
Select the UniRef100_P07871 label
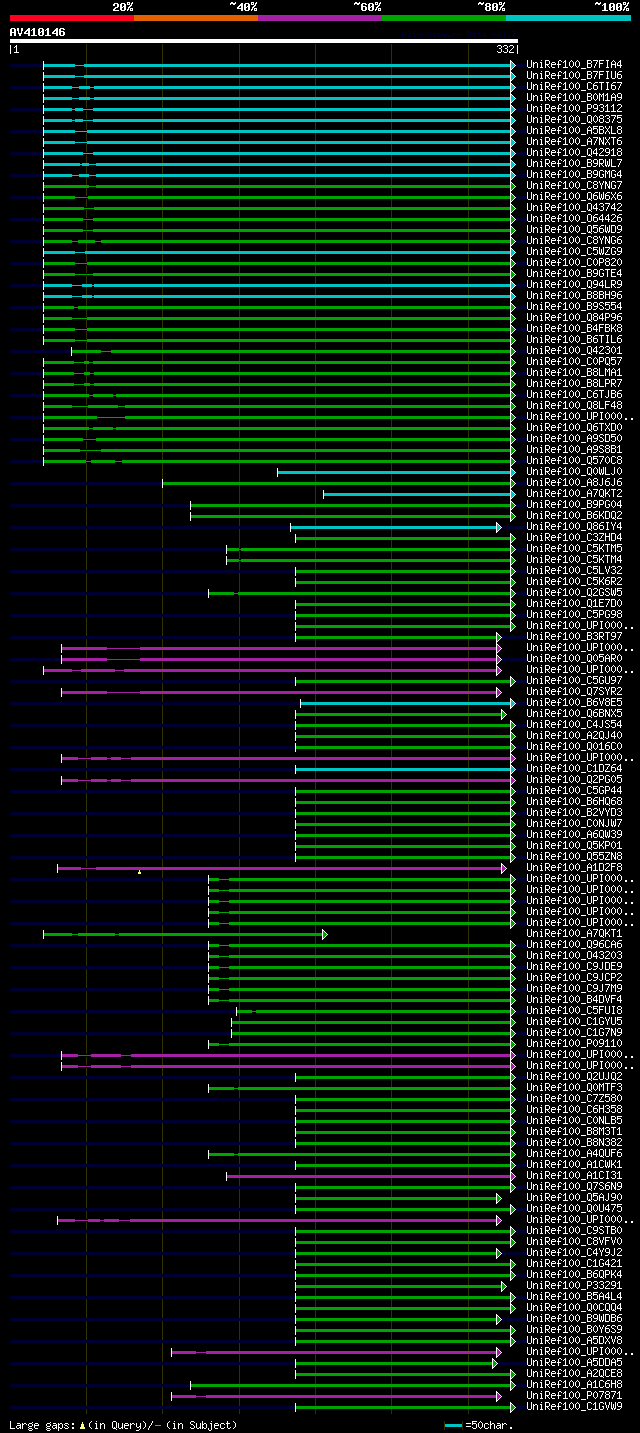[574, 1395]
